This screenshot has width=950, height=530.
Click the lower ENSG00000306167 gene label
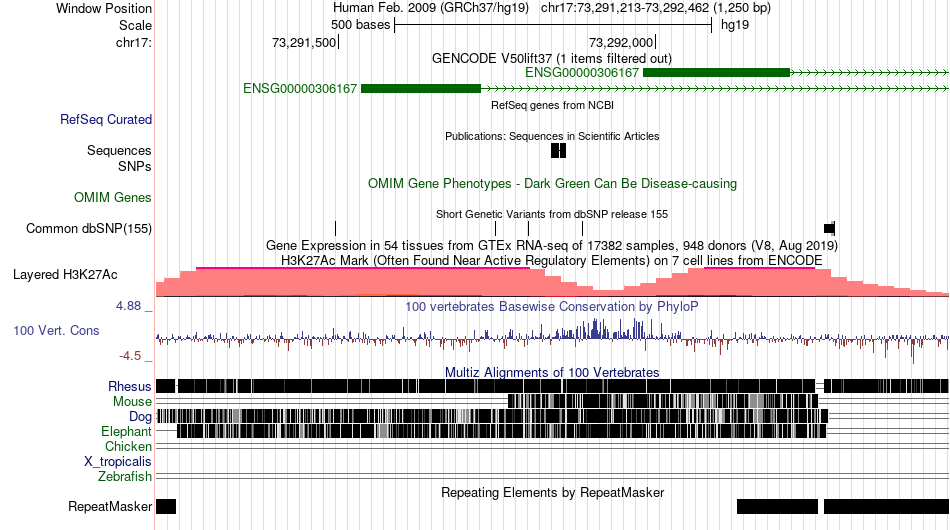pyautogui.click(x=300, y=88)
